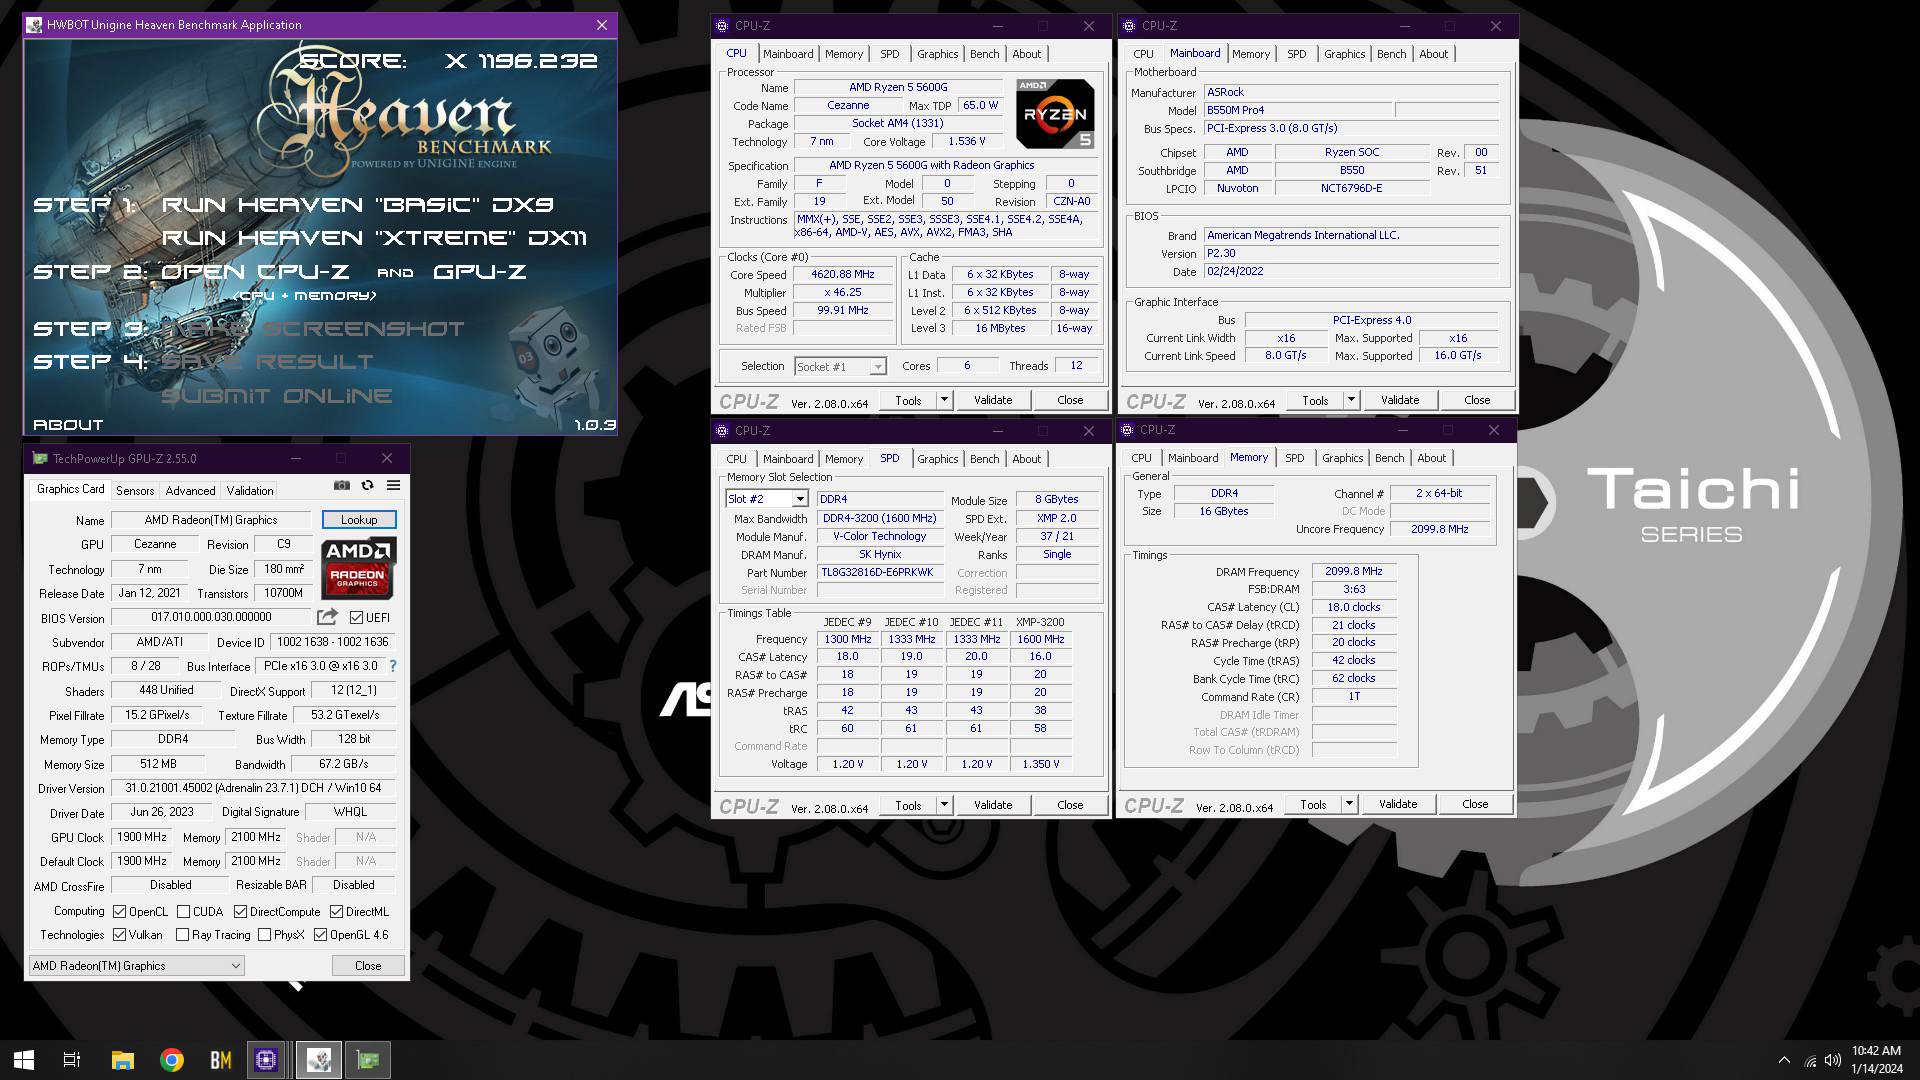The image size is (1920, 1080).
Task: Click the BIOS export share icon in GPU-Z
Action: click(327, 617)
